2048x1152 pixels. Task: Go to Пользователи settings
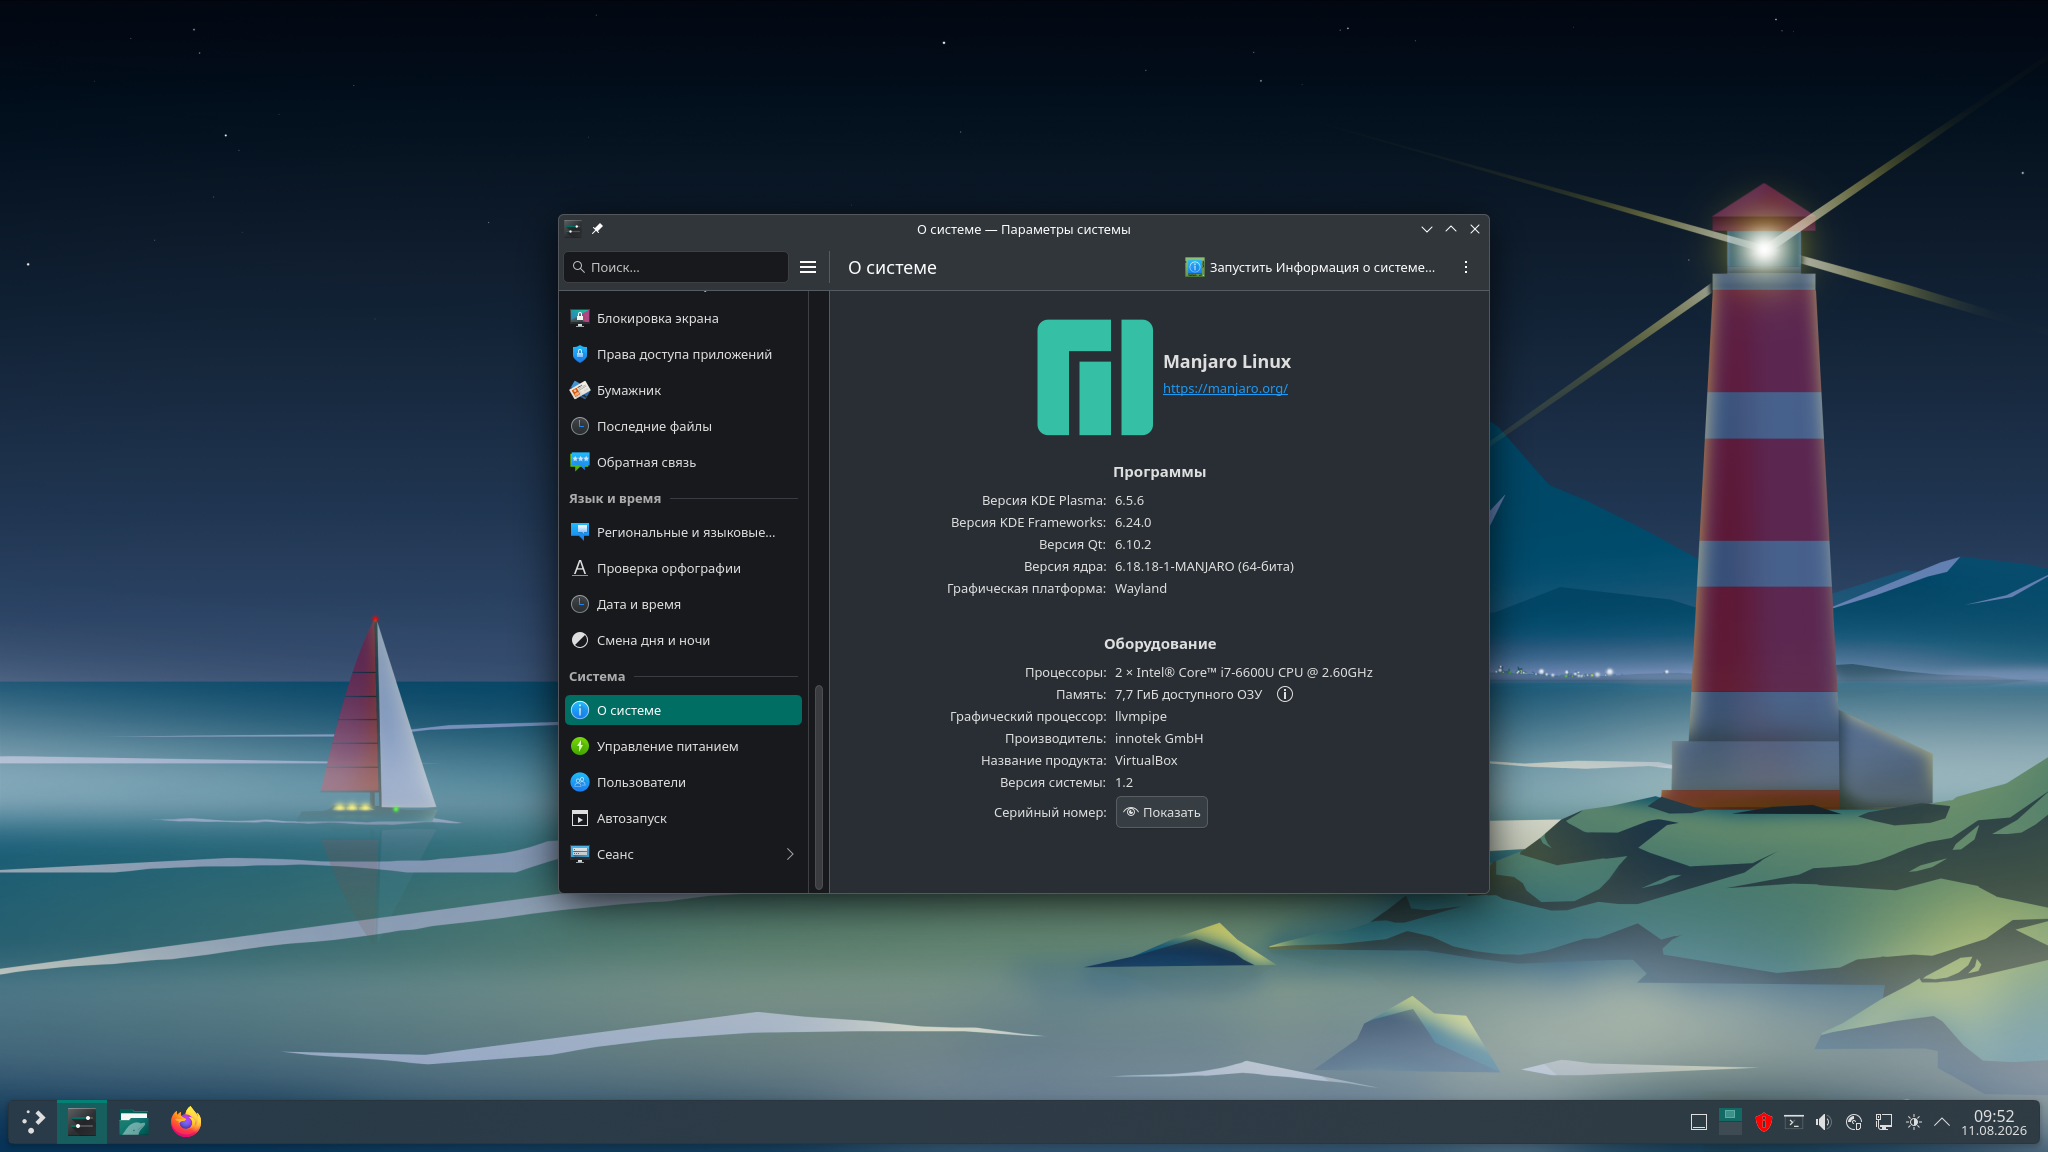pyautogui.click(x=683, y=782)
